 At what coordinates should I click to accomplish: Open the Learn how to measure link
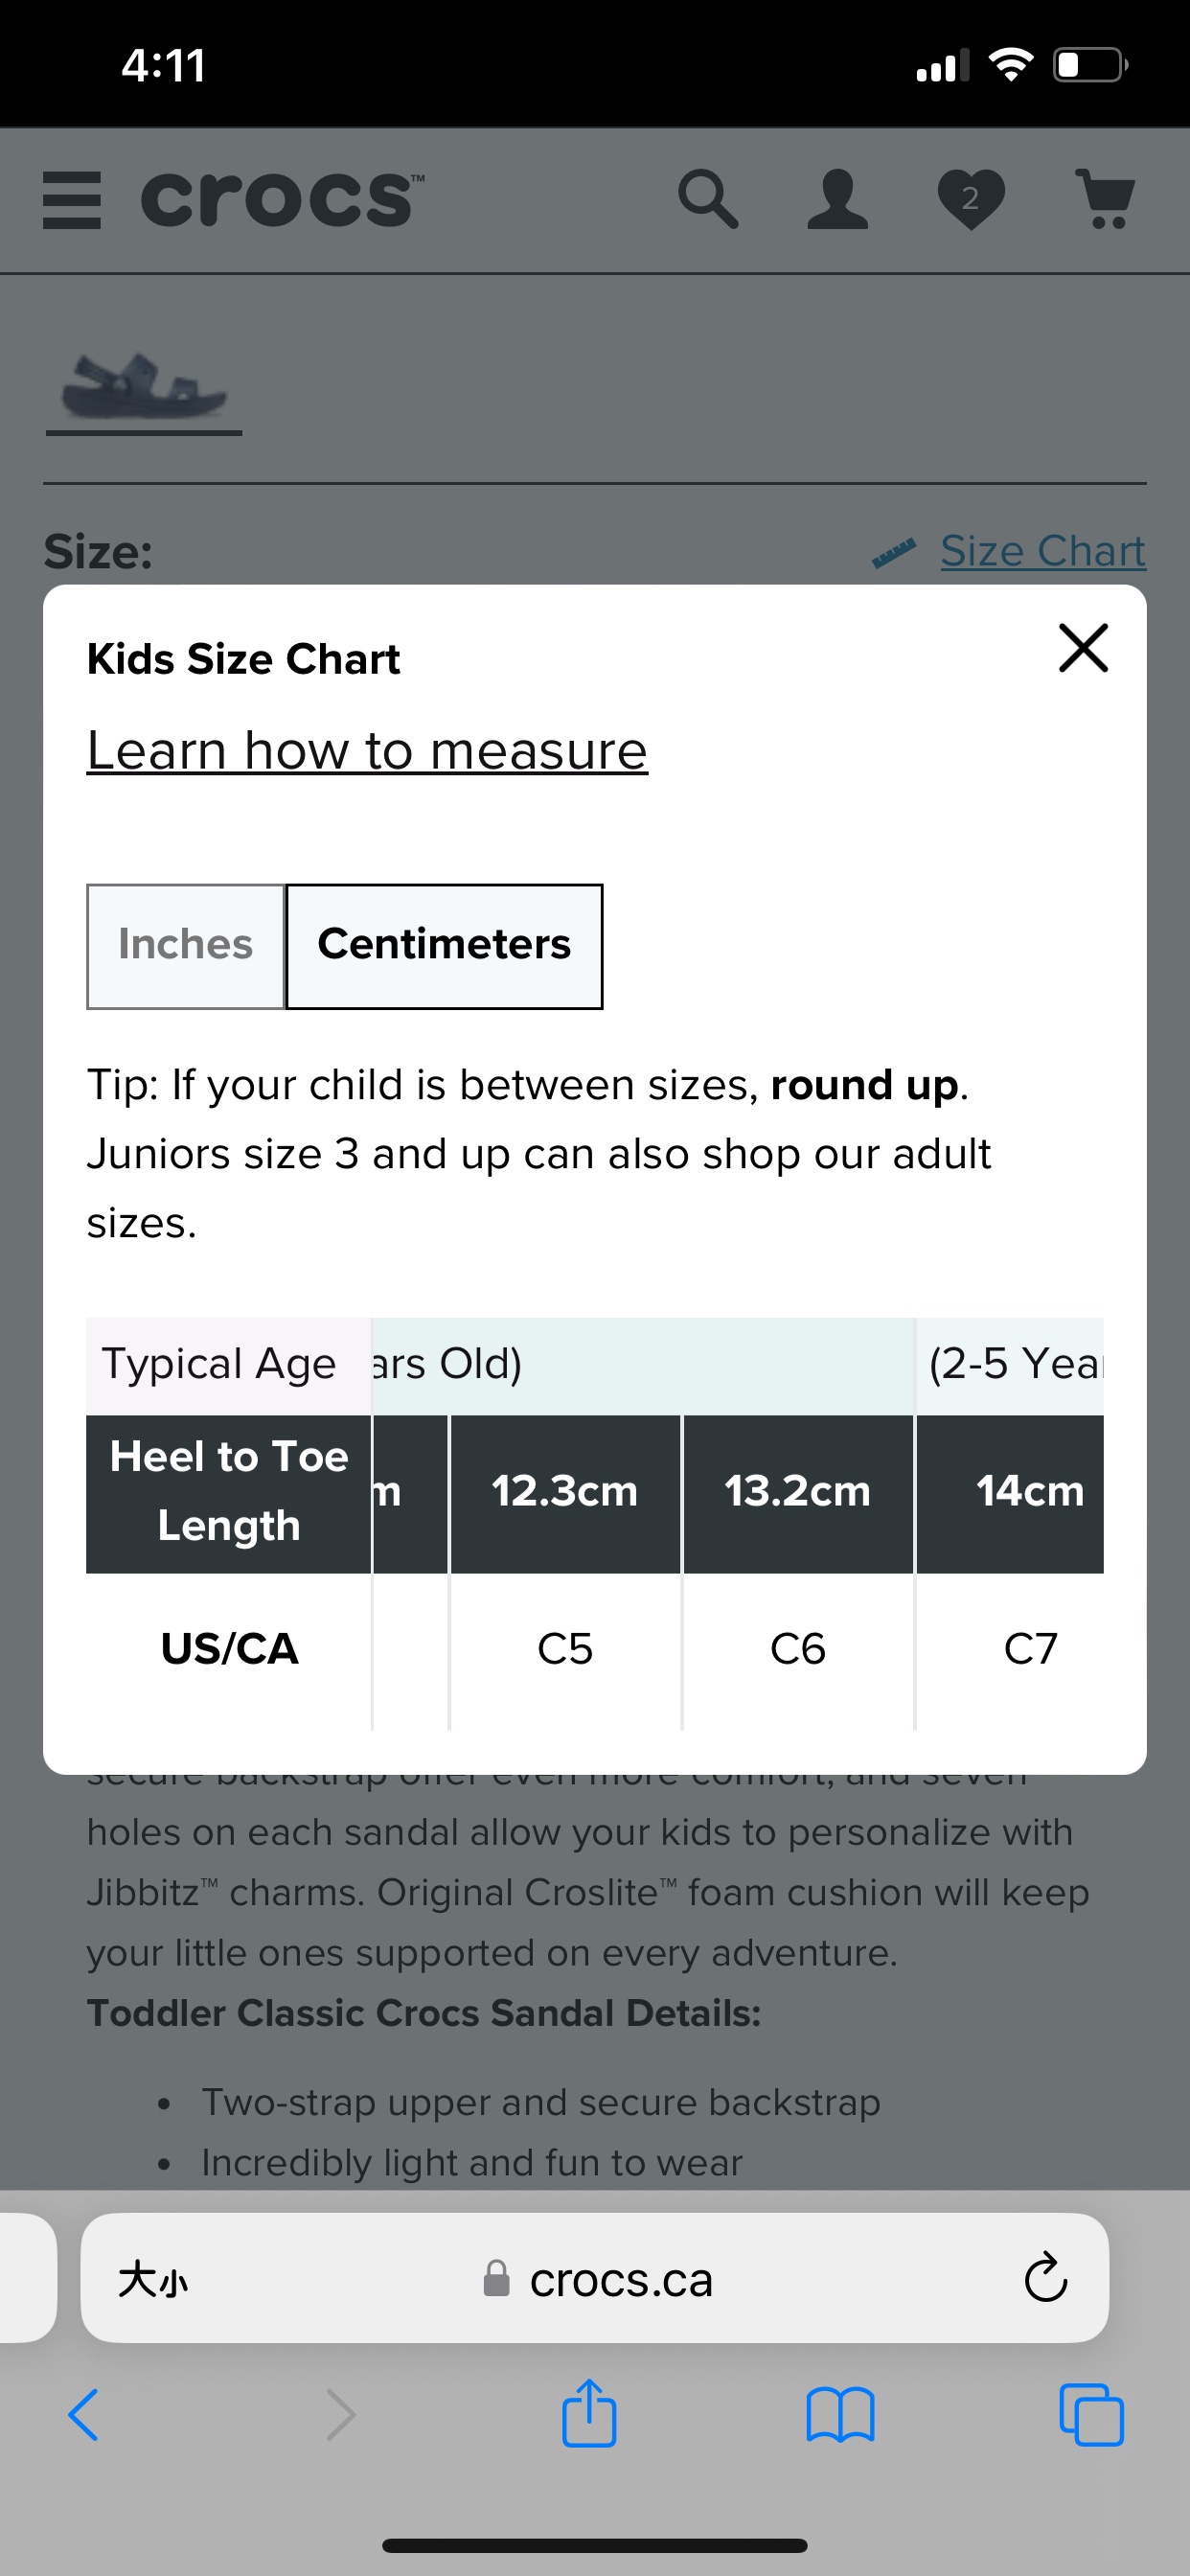click(366, 750)
